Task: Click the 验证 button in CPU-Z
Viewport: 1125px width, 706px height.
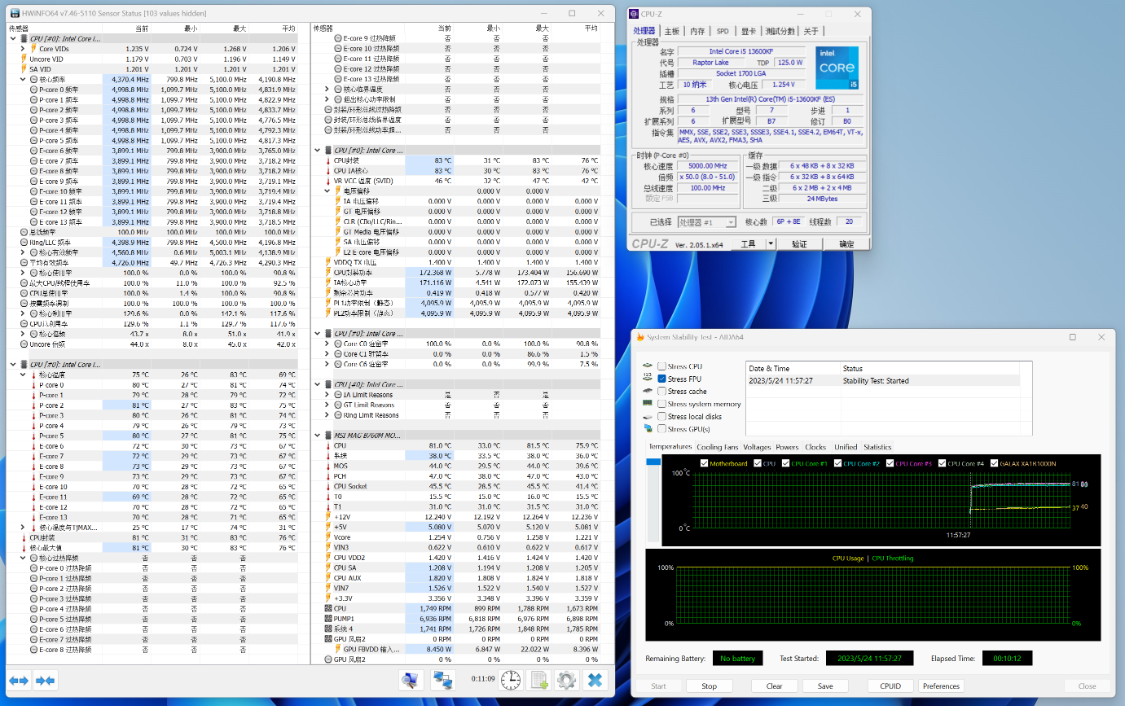Action: pyautogui.click(x=799, y=244)
